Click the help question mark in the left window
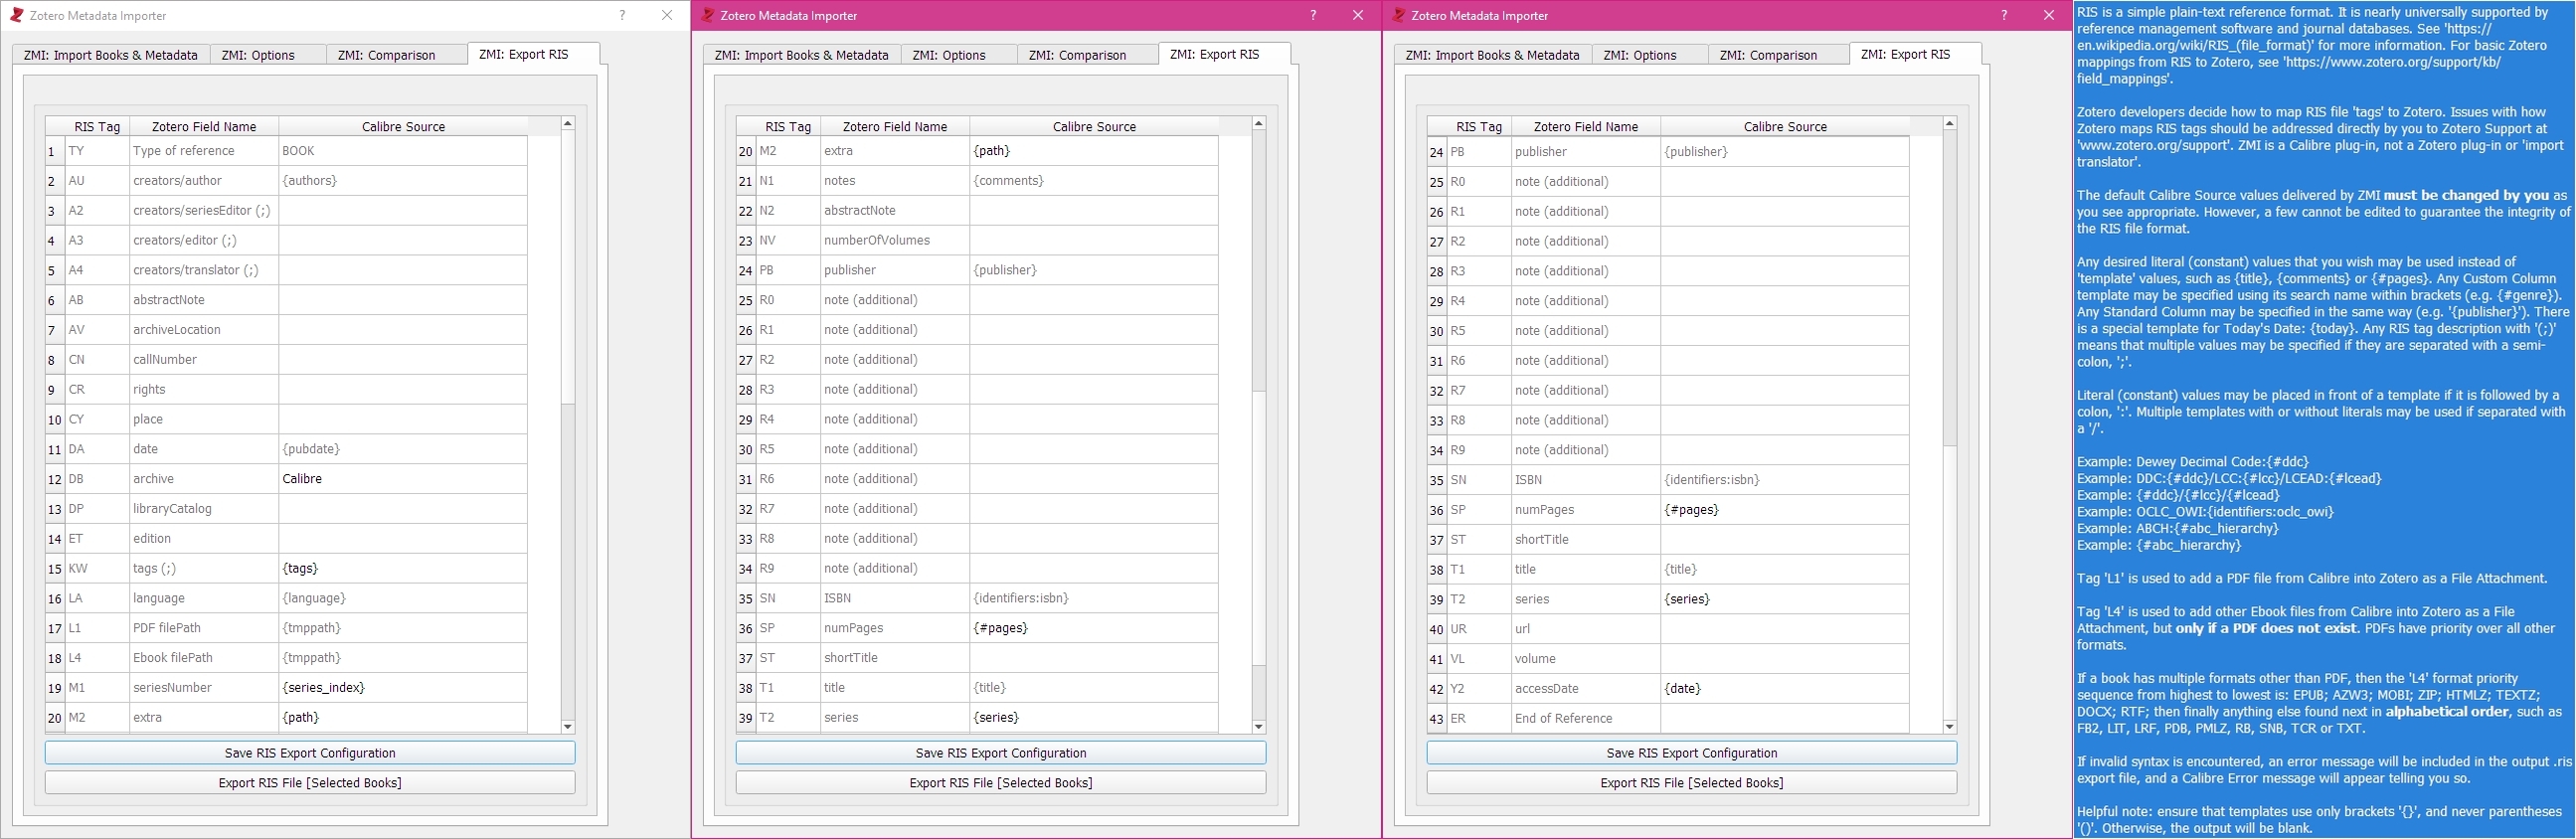Image resolution: width=2576 pixels, height=839 pixels. click(622, 15)
